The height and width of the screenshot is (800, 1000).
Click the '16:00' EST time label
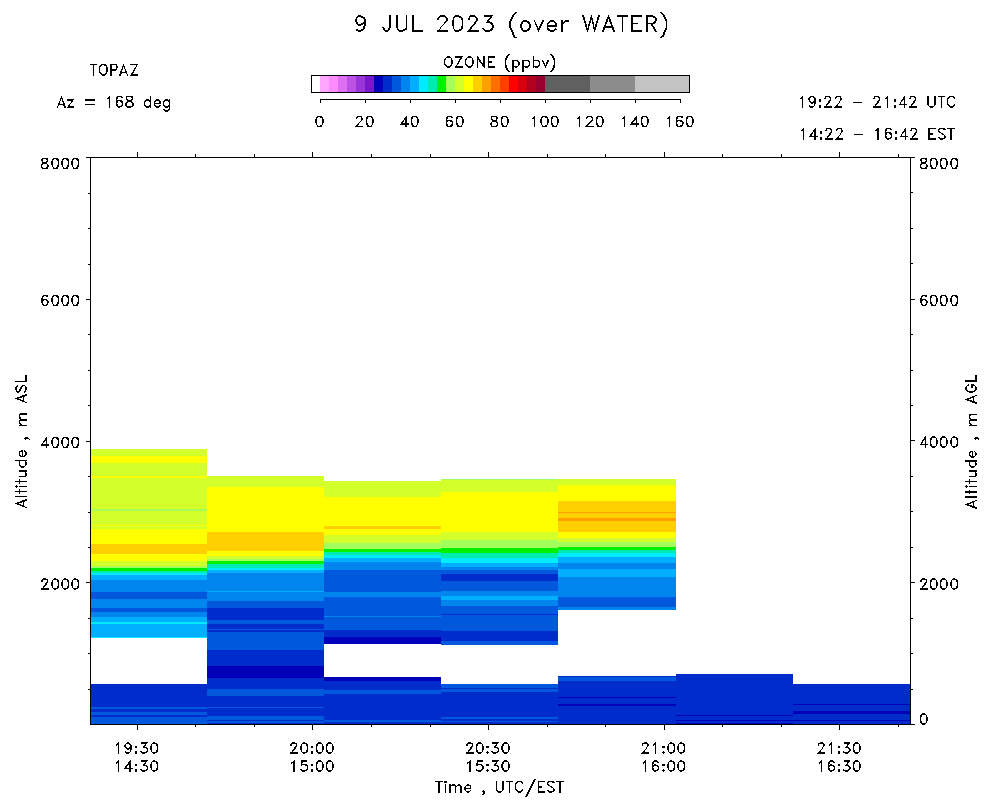point(664,766)
